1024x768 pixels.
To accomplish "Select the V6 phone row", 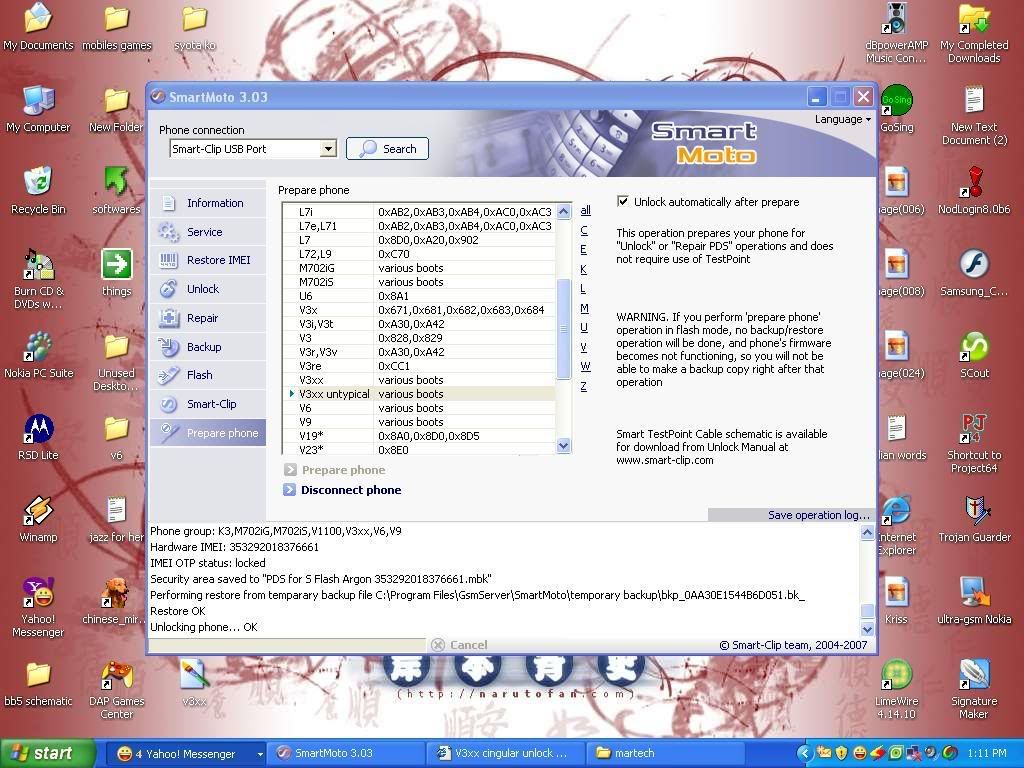I will (419, 408).
